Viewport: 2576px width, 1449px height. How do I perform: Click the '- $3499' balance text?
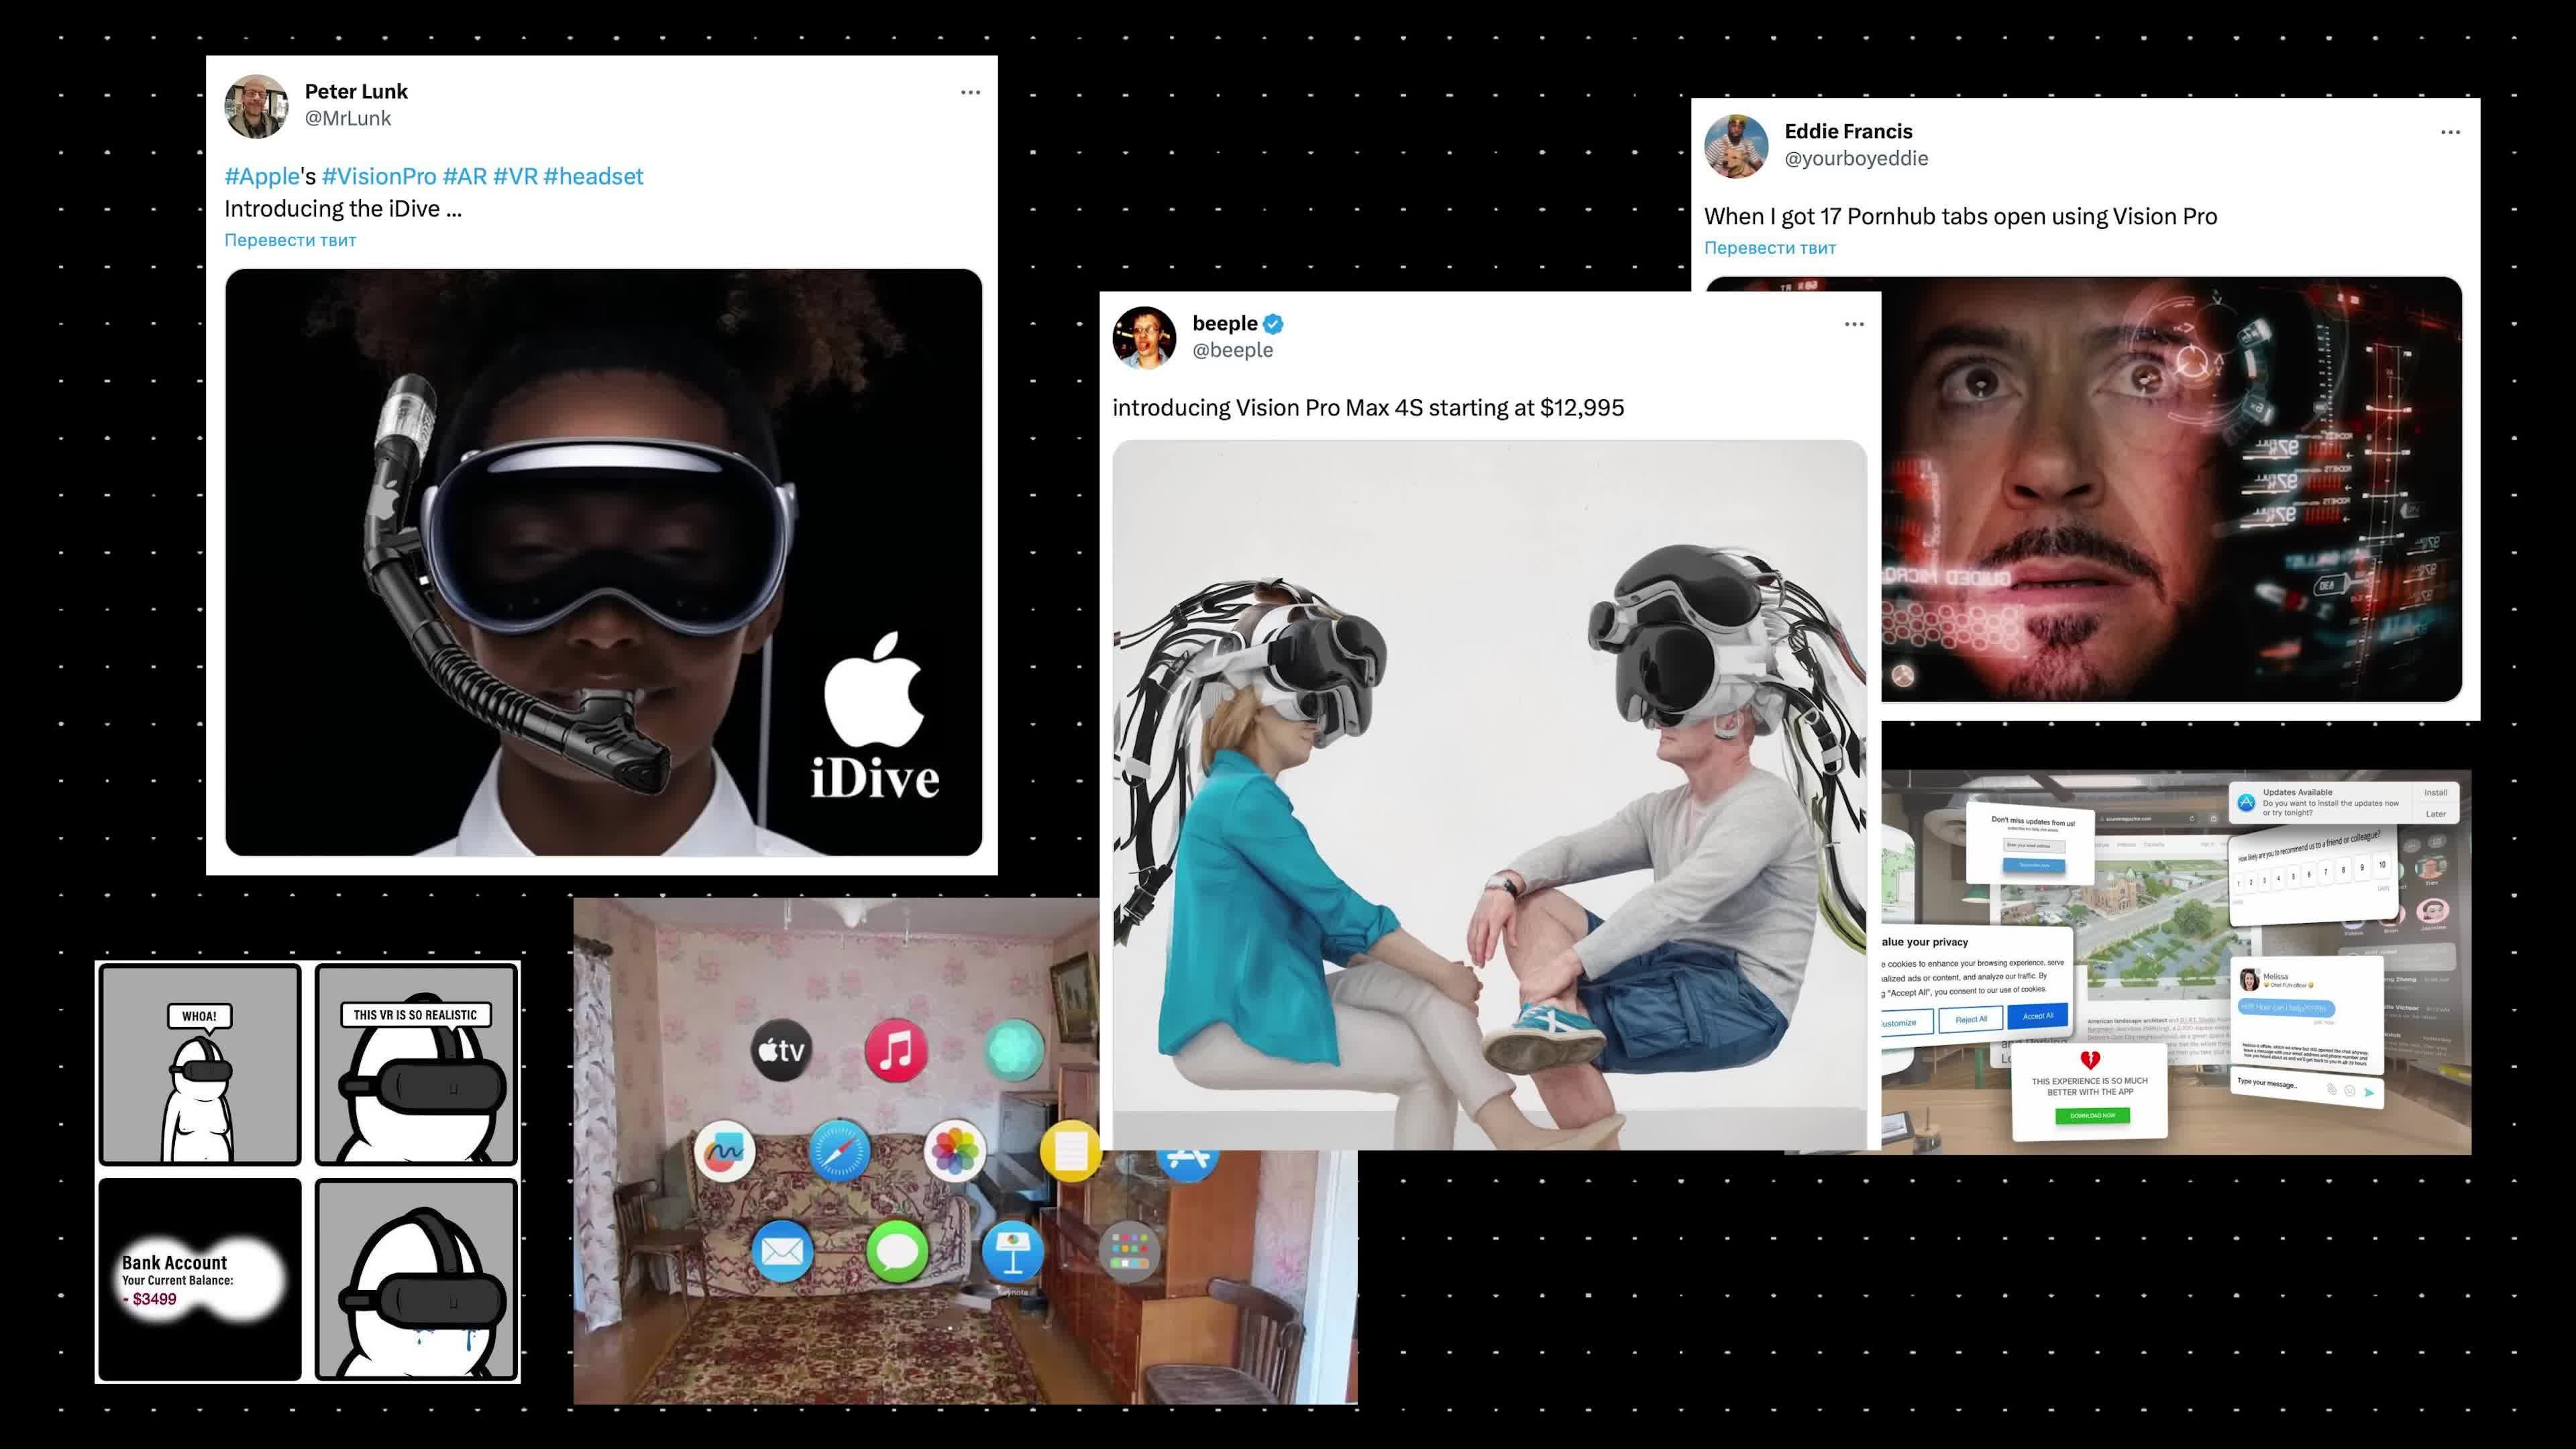pos(150,1299)
